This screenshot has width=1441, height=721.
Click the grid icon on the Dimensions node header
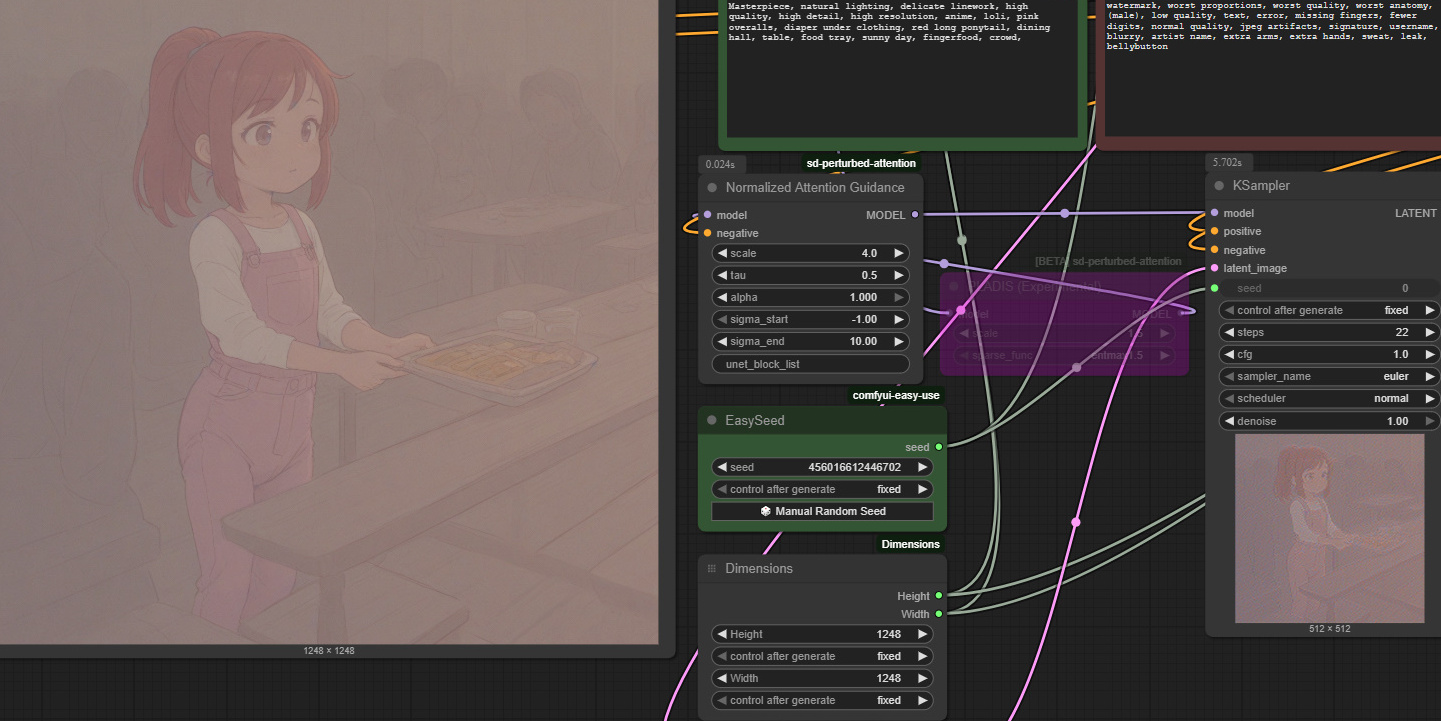pos(712,568)
